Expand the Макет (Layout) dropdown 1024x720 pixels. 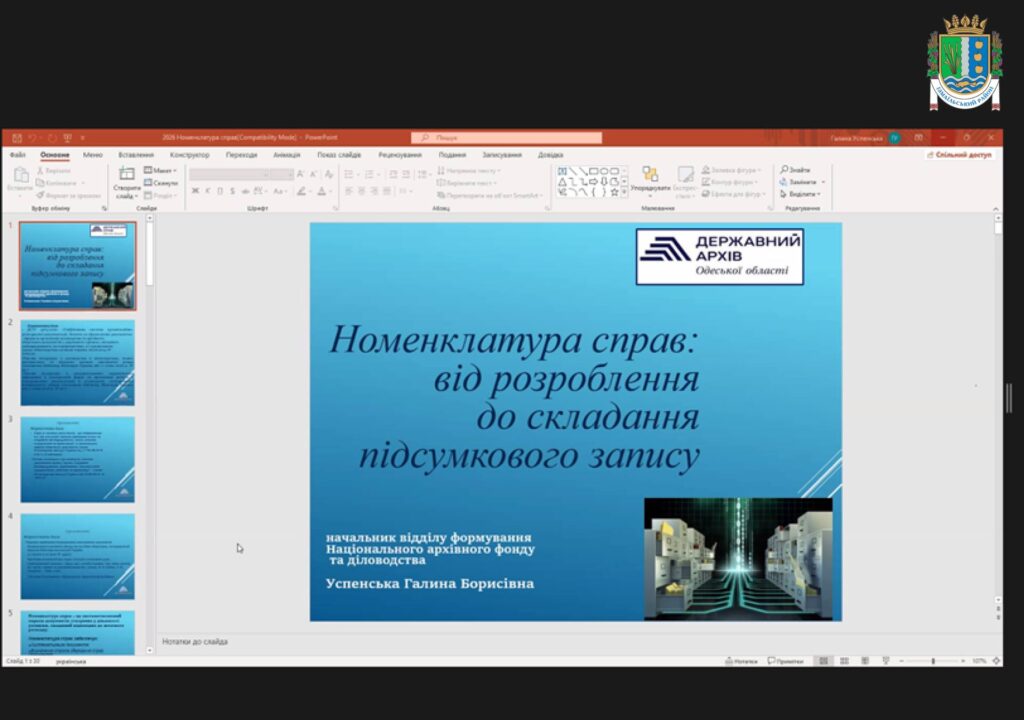[x=161, y=171]
